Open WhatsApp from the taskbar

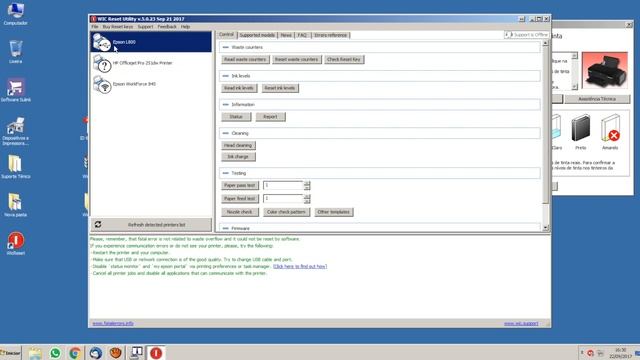(x=55, y=353)
